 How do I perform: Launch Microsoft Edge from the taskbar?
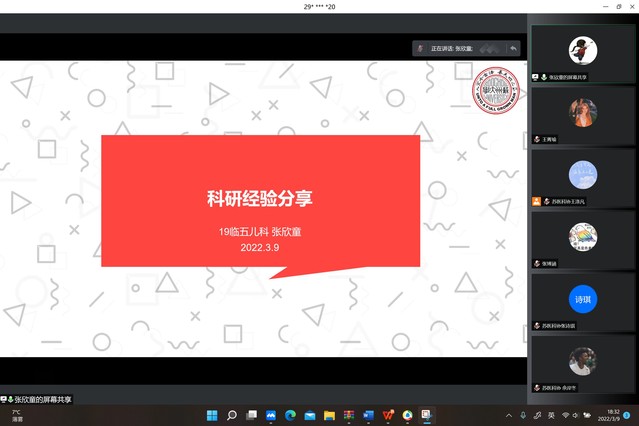coord(290,415)
